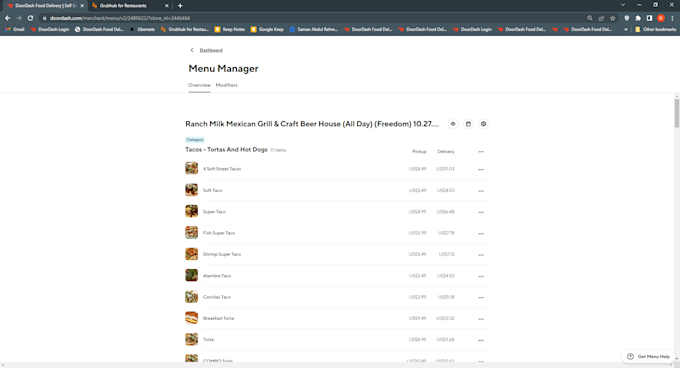Screen dimensions: 680x368
Task: Click the Ranch Milk Mexican Grill menu title
Action: 312,124
